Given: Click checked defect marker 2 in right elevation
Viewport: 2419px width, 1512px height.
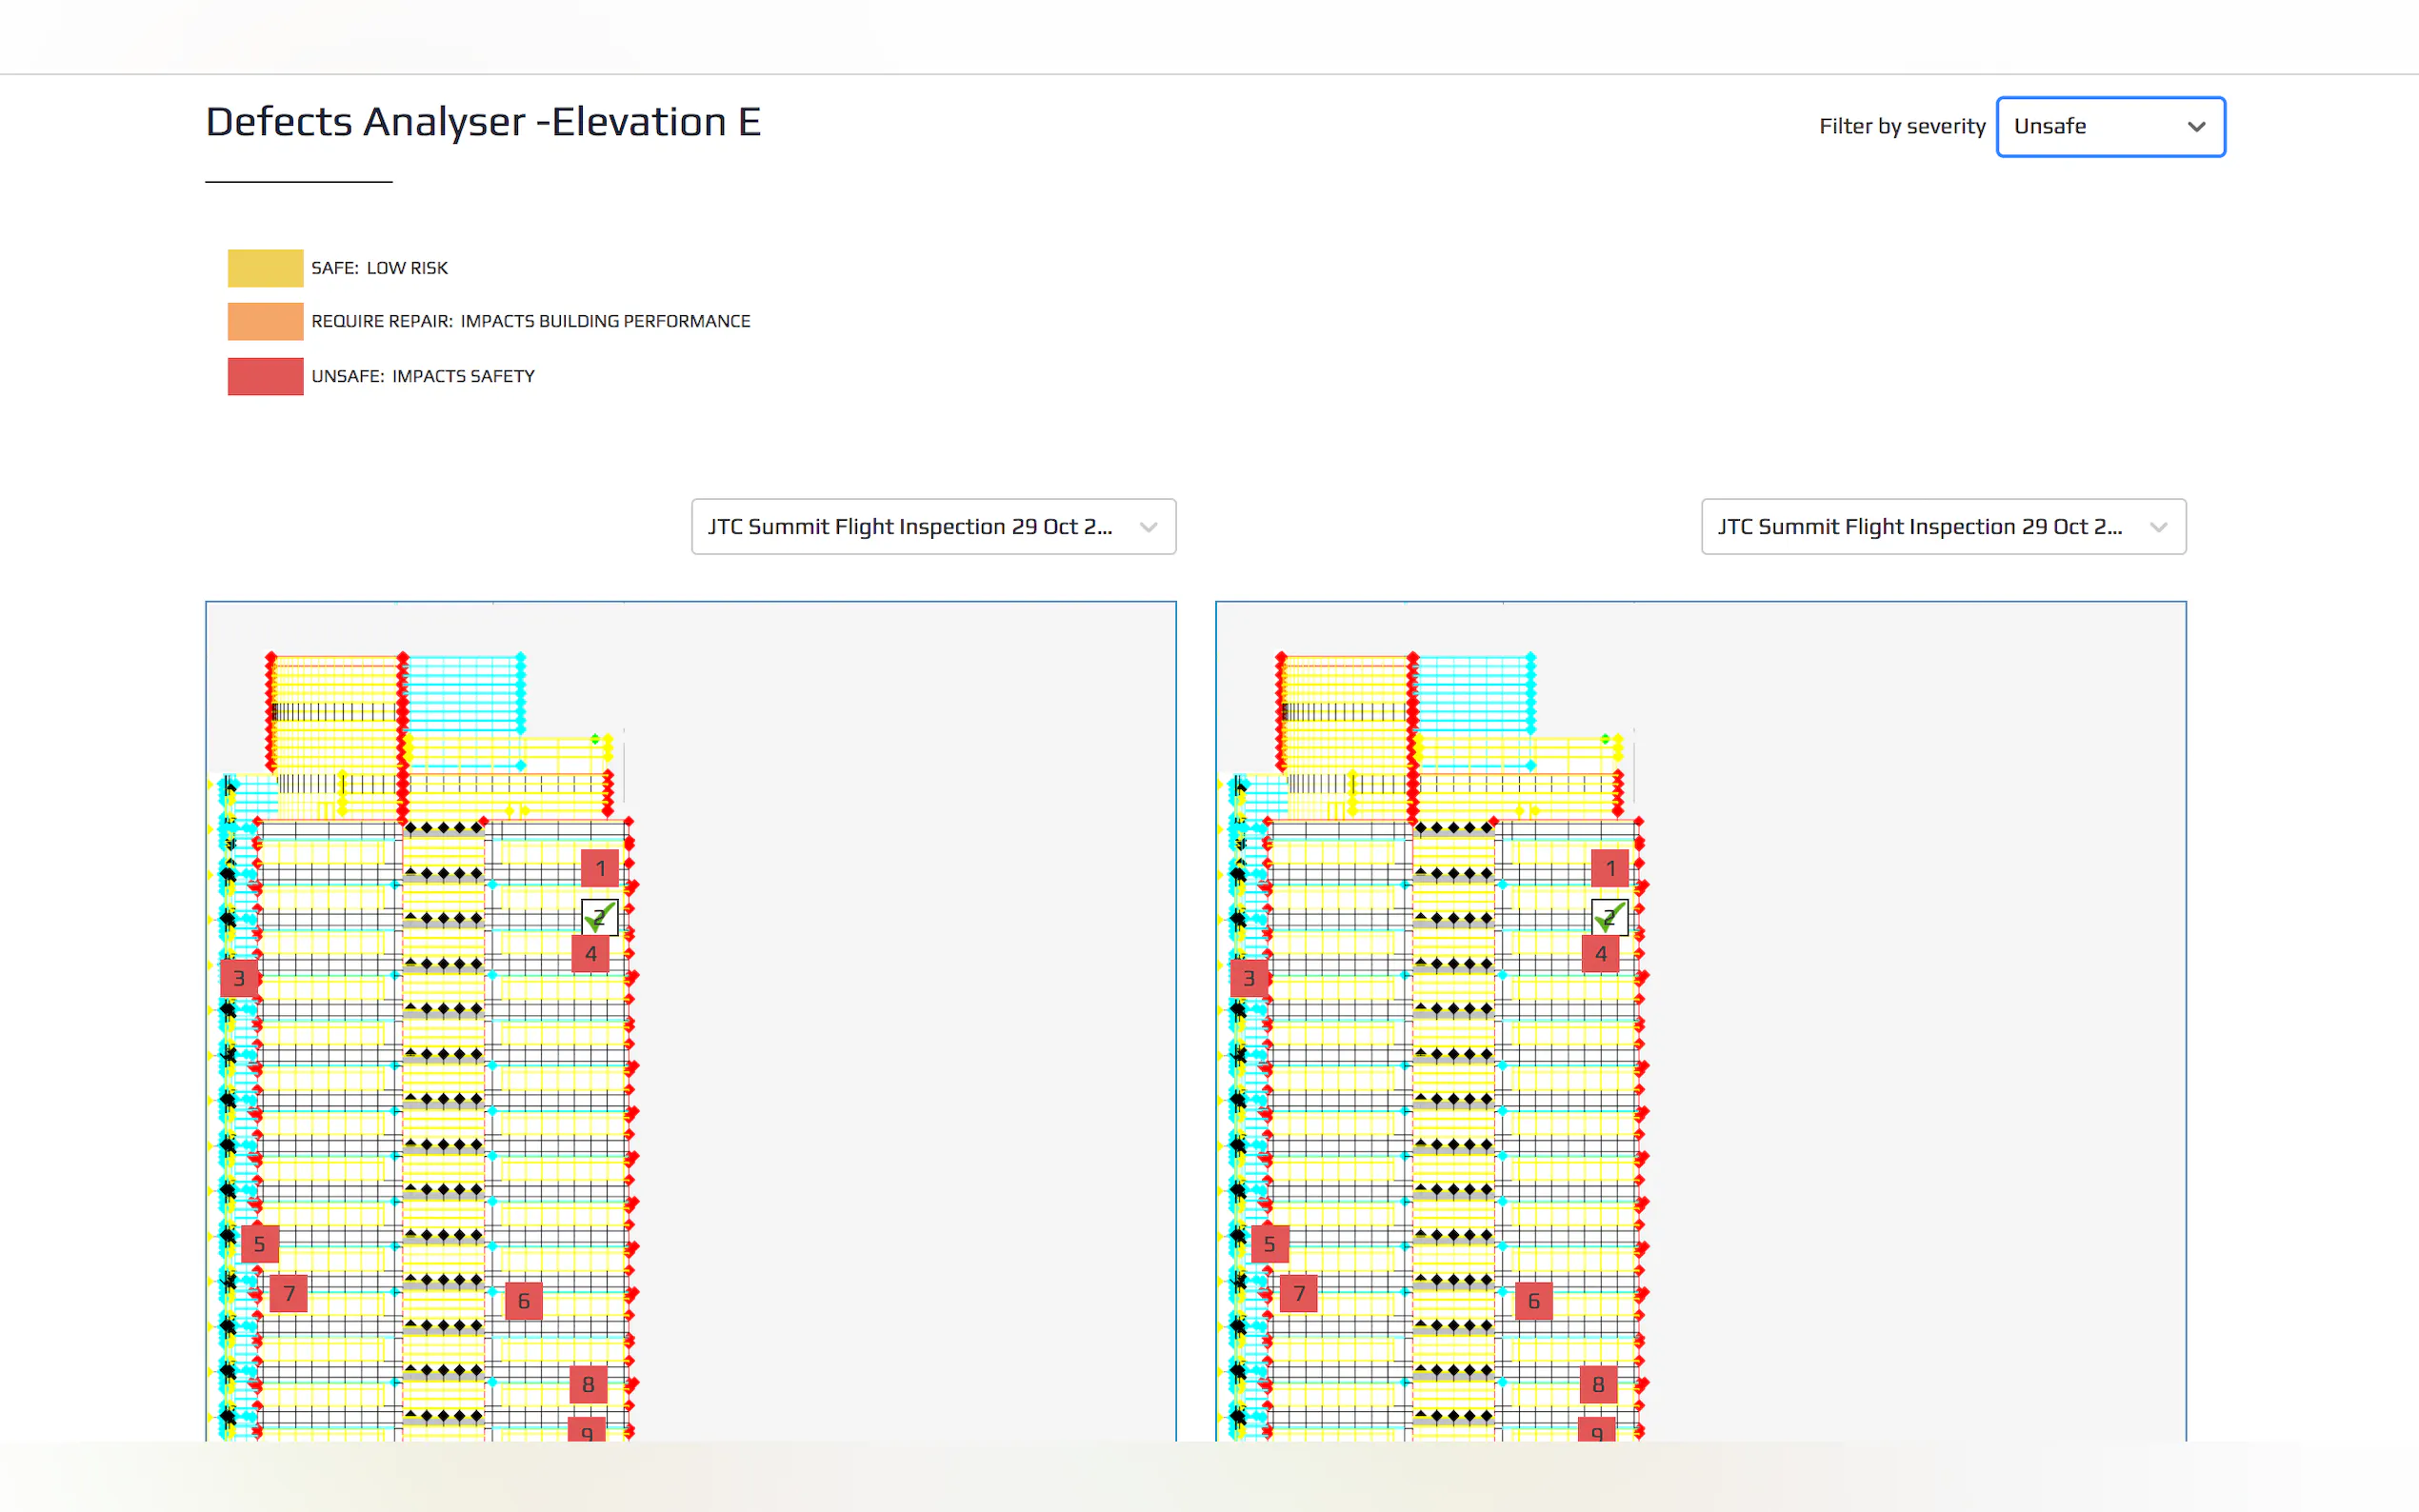Looking at the screenshot, I should click(x=1610, y=916).
